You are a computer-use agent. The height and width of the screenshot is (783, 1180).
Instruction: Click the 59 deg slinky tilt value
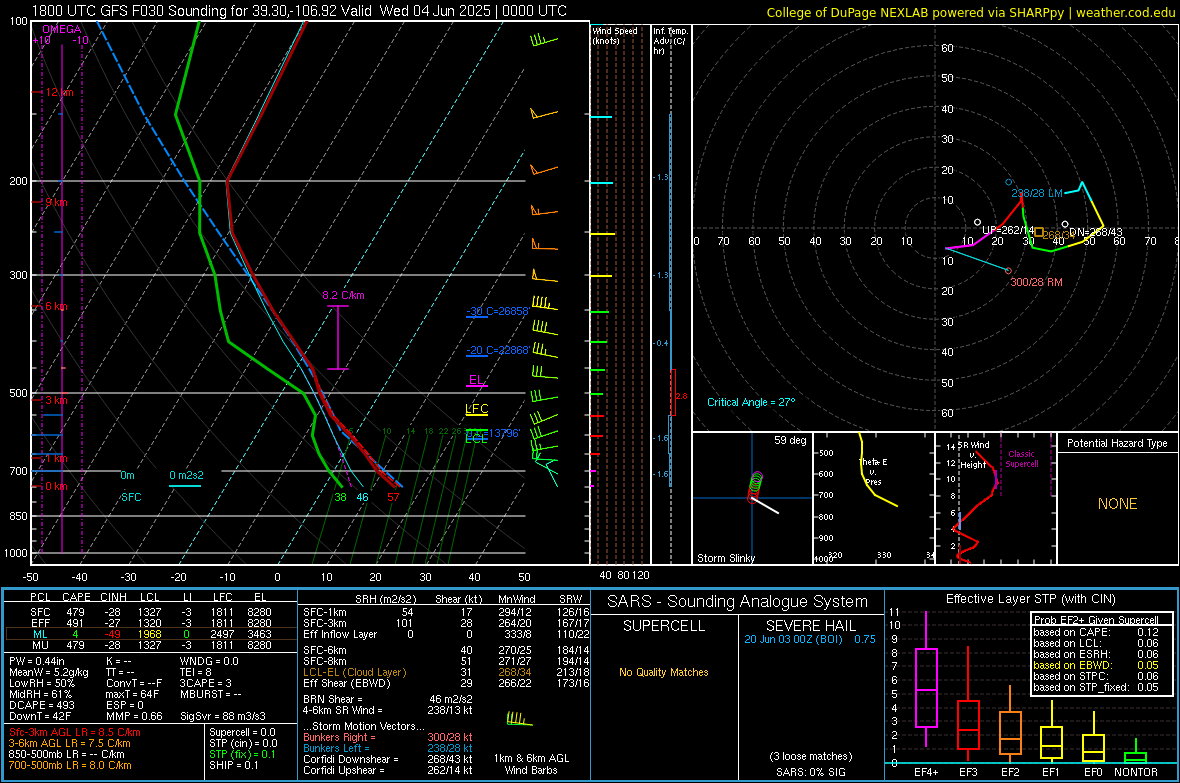790,440
